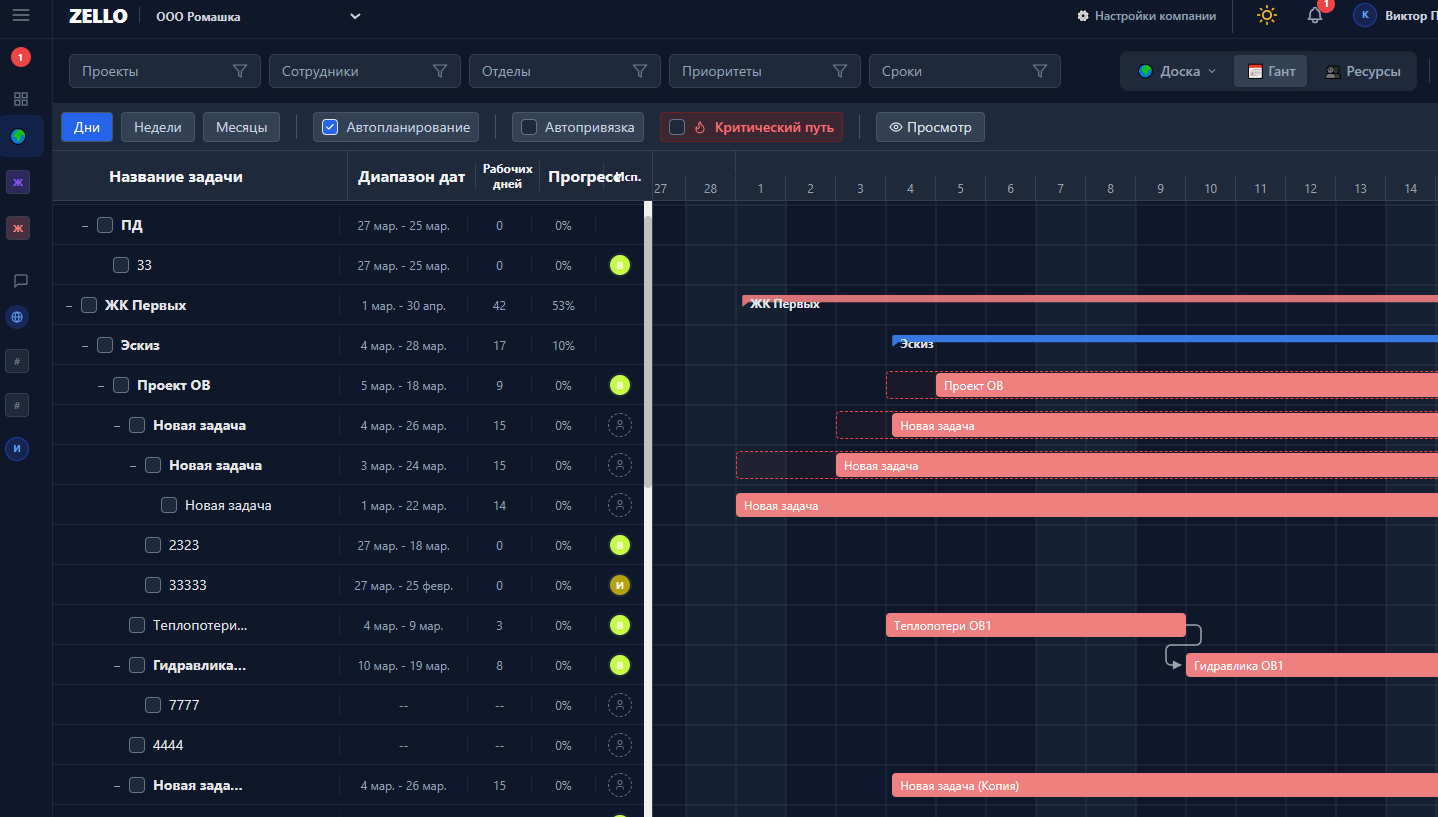Switch to the Ресурсы tab
This screenshot has height=817, width=1438.
coord(1362,71)
